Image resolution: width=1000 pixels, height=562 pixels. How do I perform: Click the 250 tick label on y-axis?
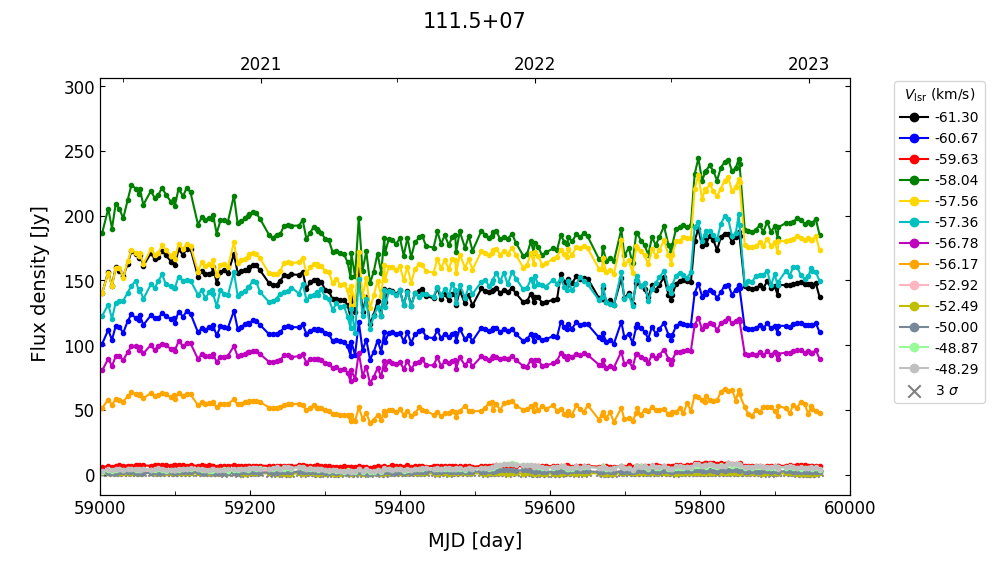[80, 152]
